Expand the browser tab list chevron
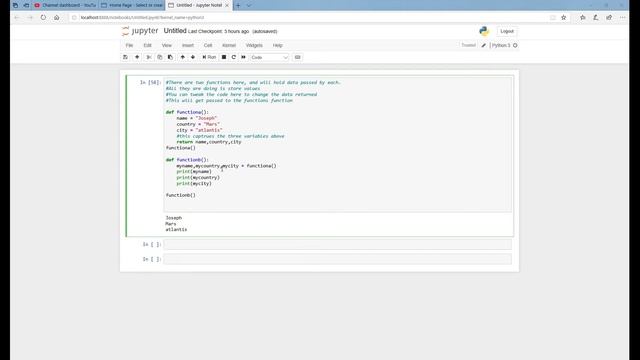 pyautogui.click(x=249, y=5)
